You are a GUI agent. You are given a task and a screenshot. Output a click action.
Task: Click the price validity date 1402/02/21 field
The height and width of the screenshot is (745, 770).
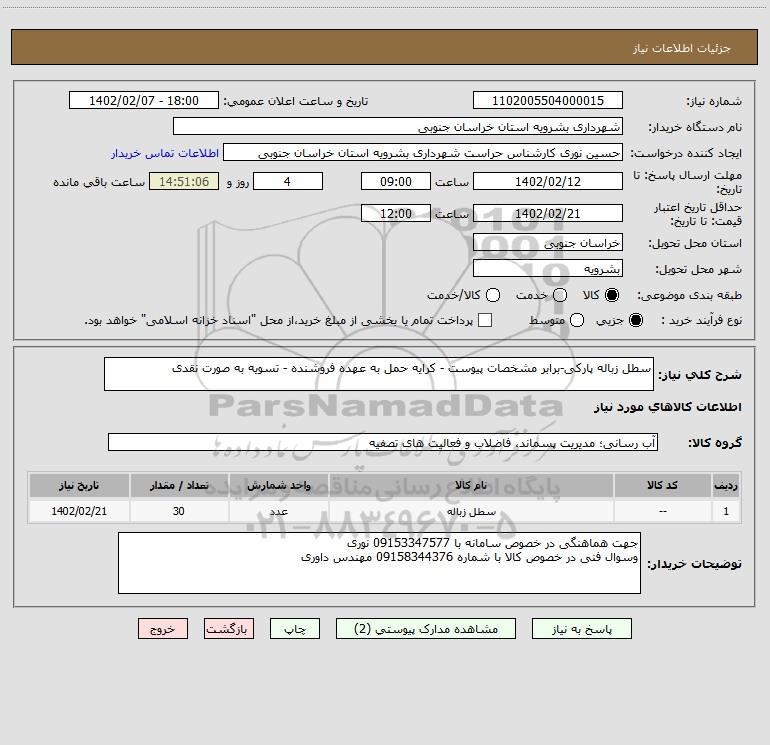point(548,213)
